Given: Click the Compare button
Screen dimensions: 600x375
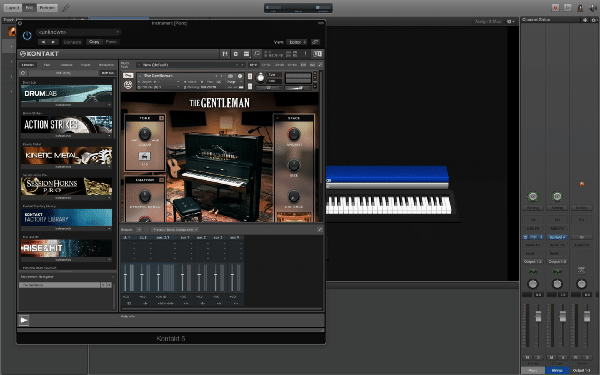Looking at the screenshot, I should pos(72,42).
